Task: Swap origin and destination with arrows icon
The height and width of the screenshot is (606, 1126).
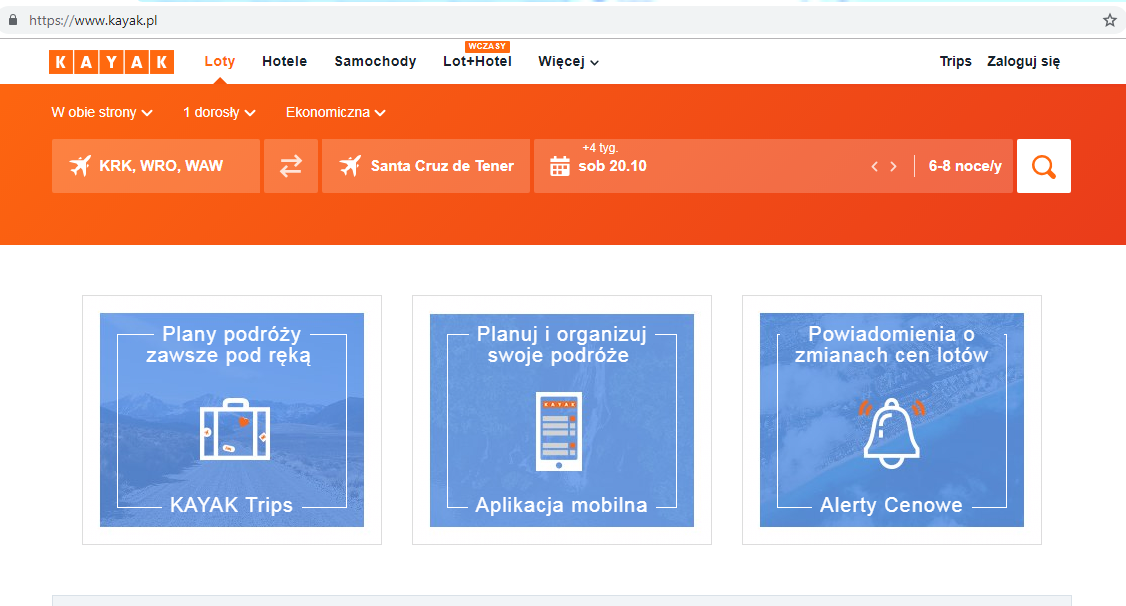Action: 291,166
